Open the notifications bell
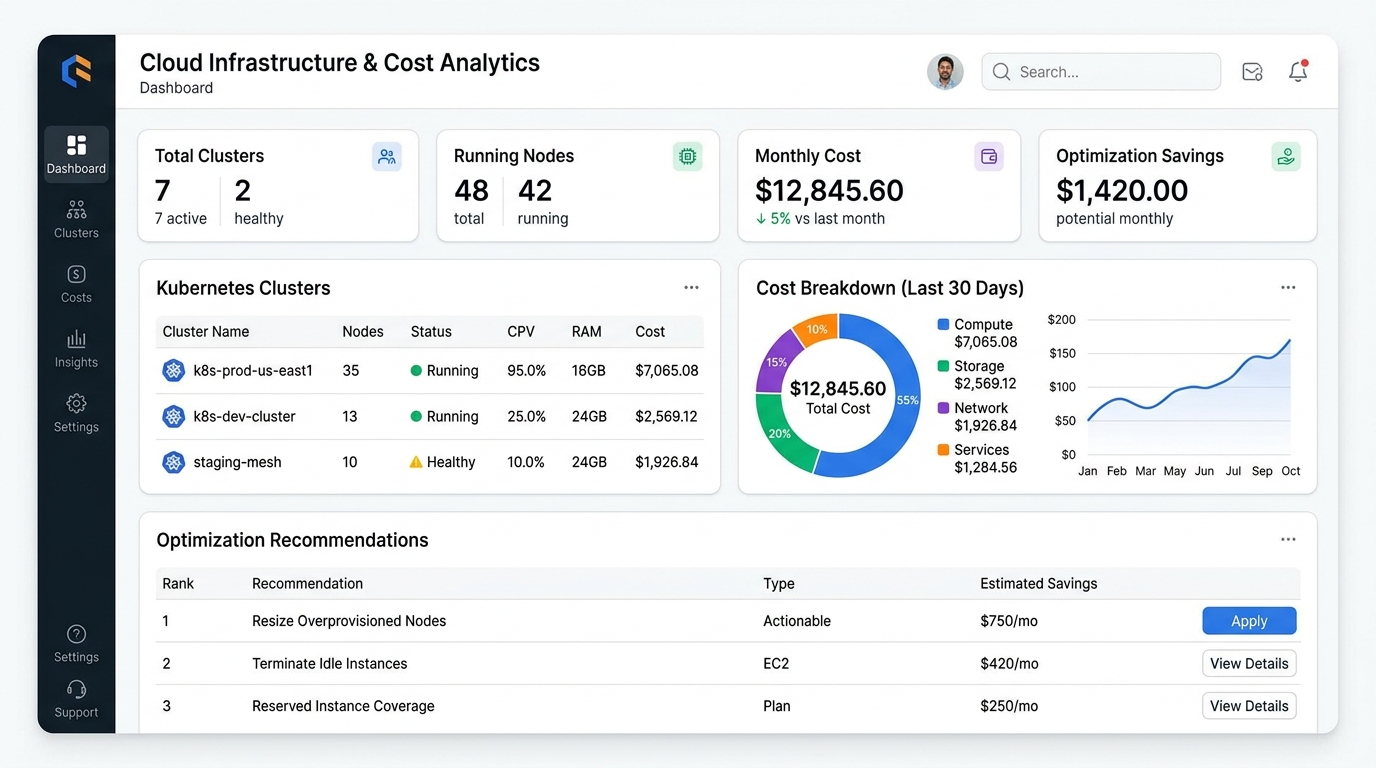 (x=1298, y=71)
